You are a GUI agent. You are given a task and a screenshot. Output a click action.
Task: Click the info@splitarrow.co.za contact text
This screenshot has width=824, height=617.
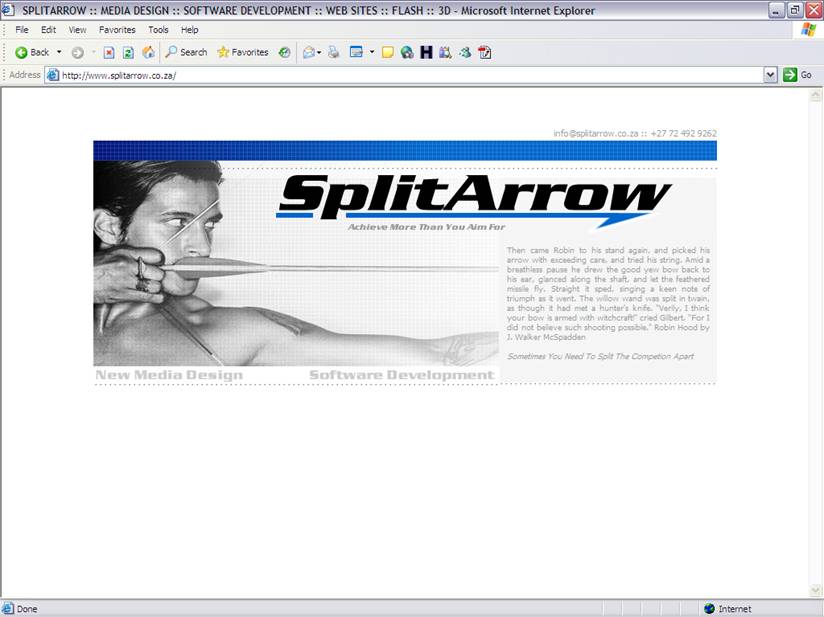595,133
